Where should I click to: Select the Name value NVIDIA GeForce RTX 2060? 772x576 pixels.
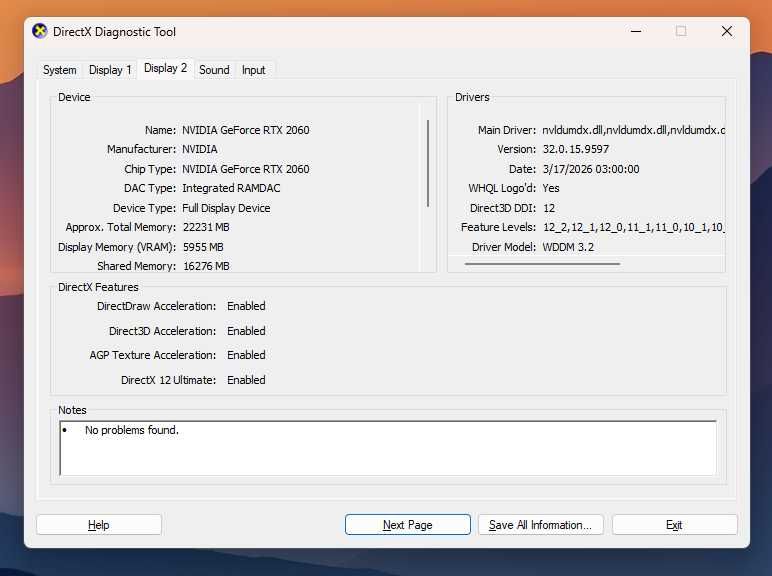pyautogui.click(x=246, y=130)
